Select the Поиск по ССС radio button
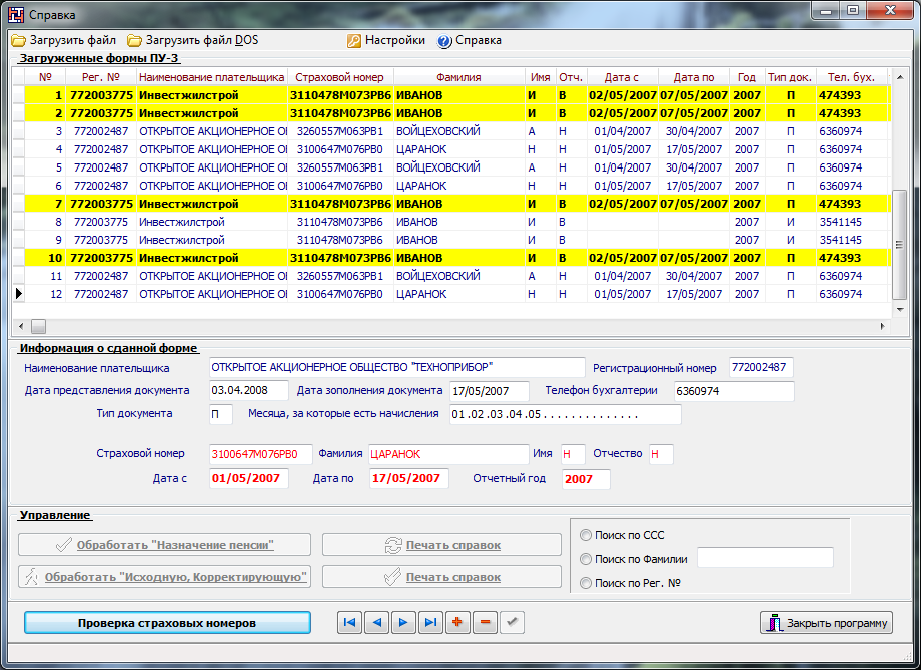This screenshot has height=670, width=922. pyautogui.click(x=586, y=535)
